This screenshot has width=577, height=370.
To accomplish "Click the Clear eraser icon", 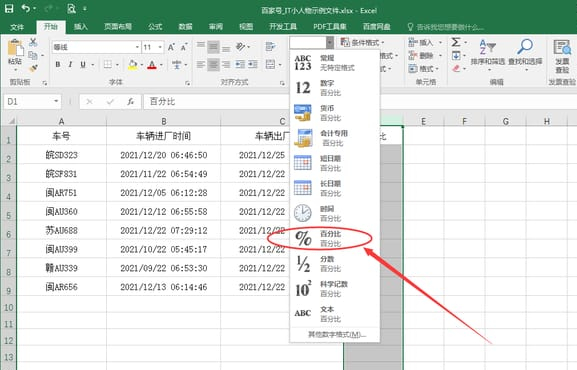I will (x=456, y=68).
